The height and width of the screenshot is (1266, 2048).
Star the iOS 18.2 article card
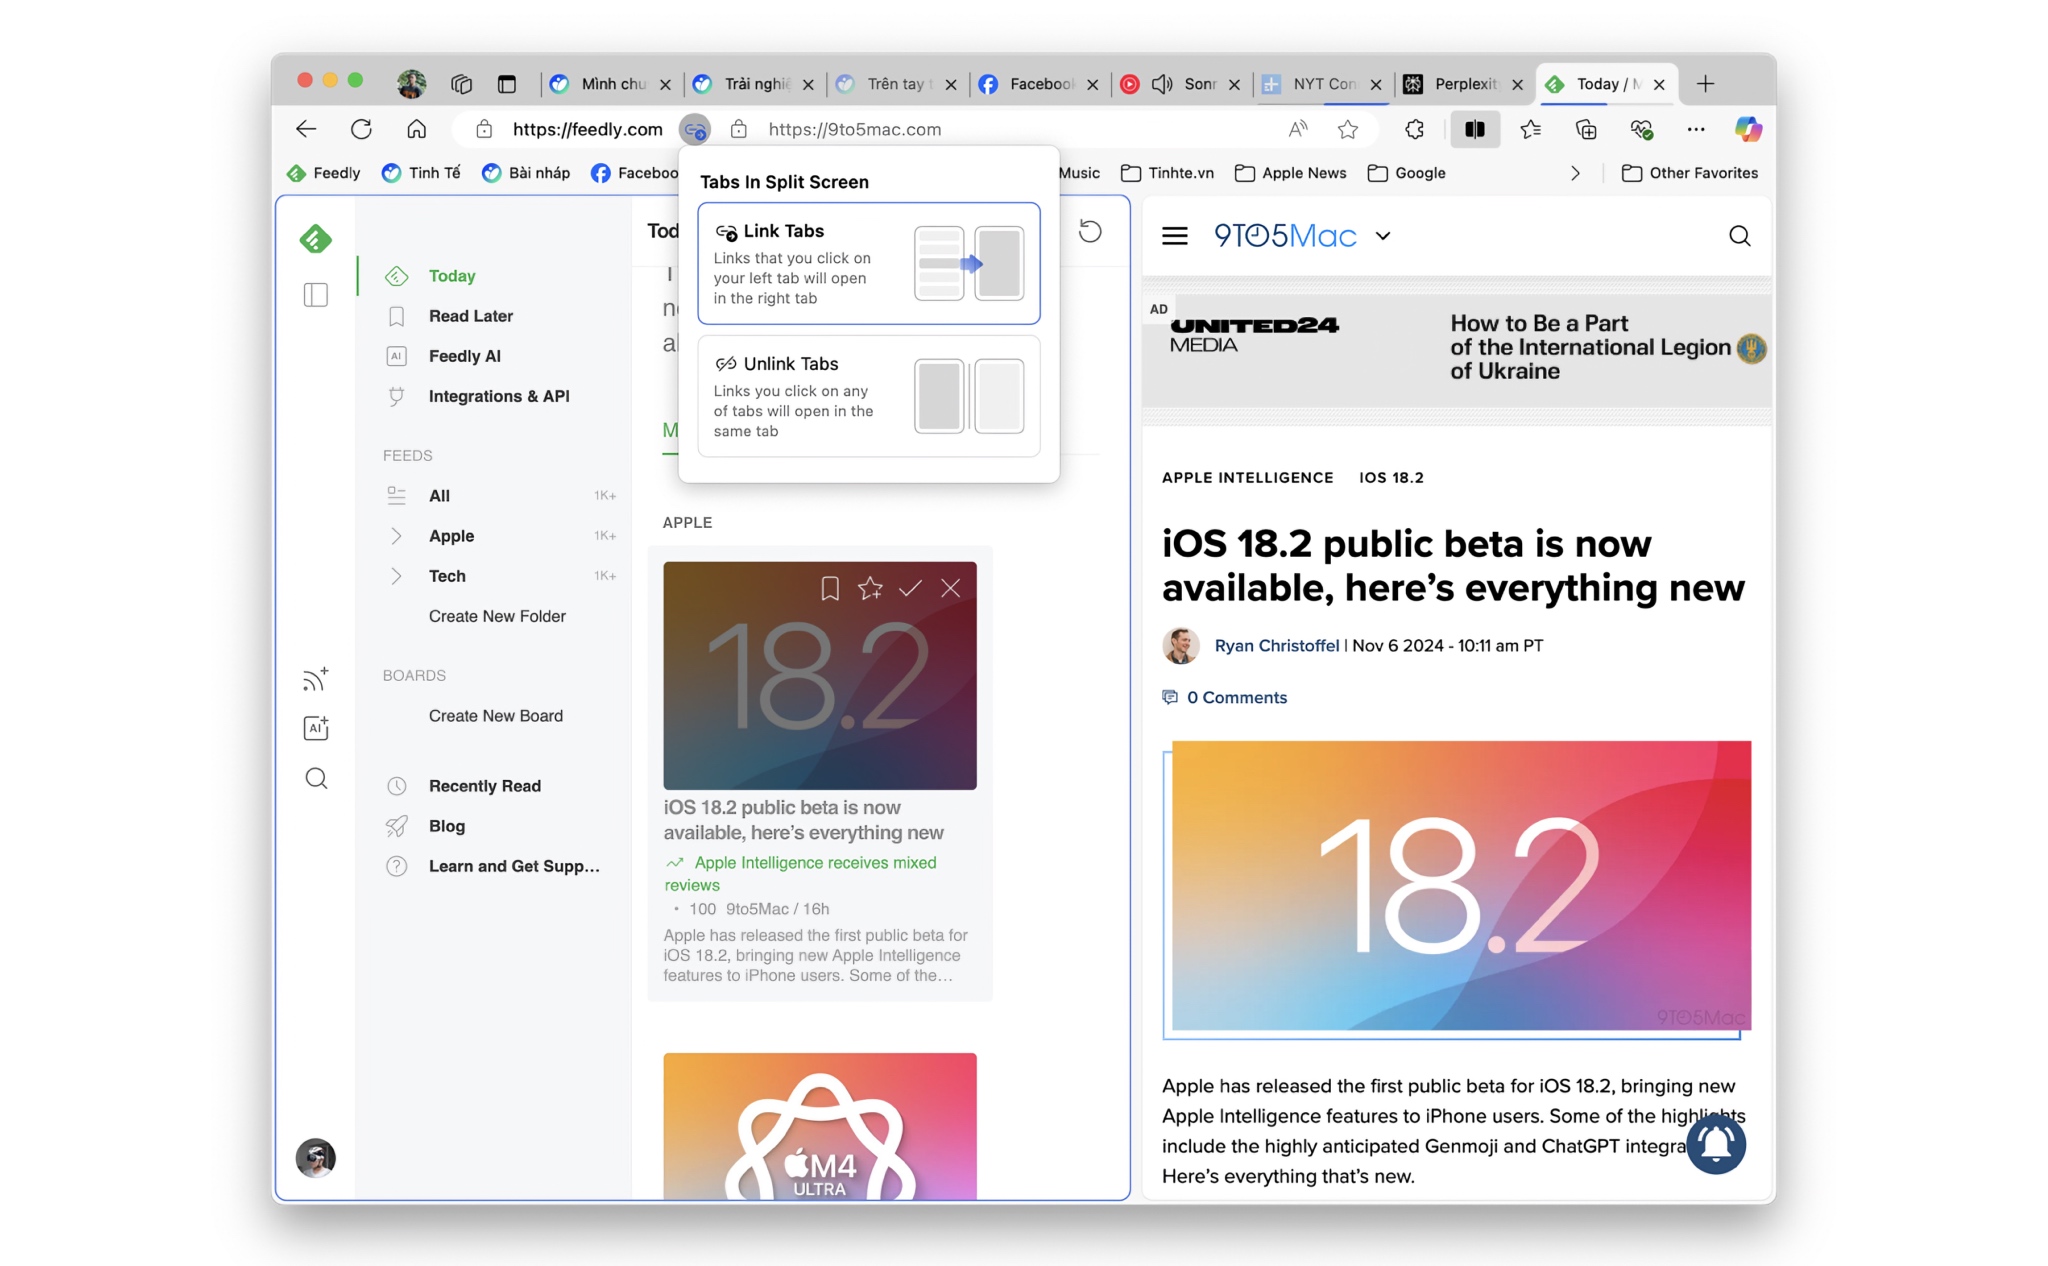click(870, 588)
